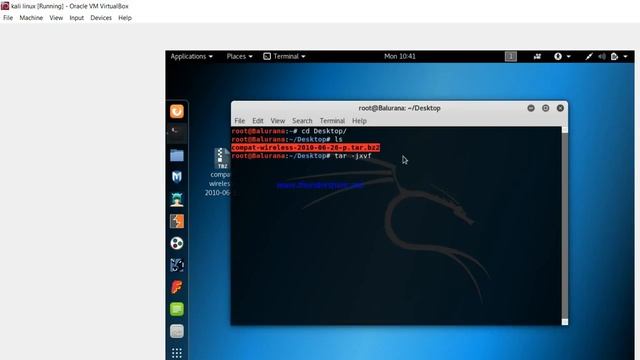Click the terminal title root@Balurana: ~/Desktop
Viewport: 640px width, 360px height.
pyautogui.click(x=399, y=108)
